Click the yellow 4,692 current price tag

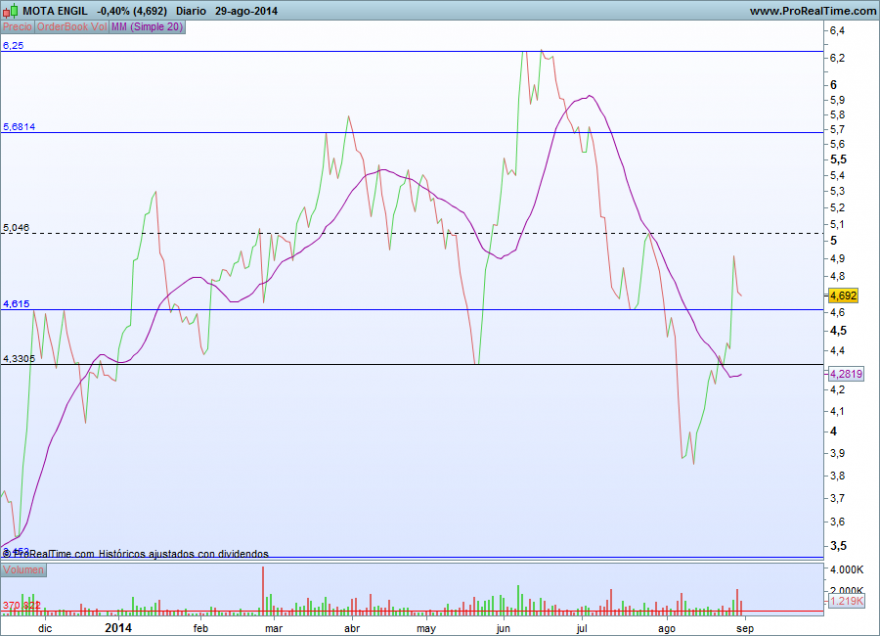(843, 296)
